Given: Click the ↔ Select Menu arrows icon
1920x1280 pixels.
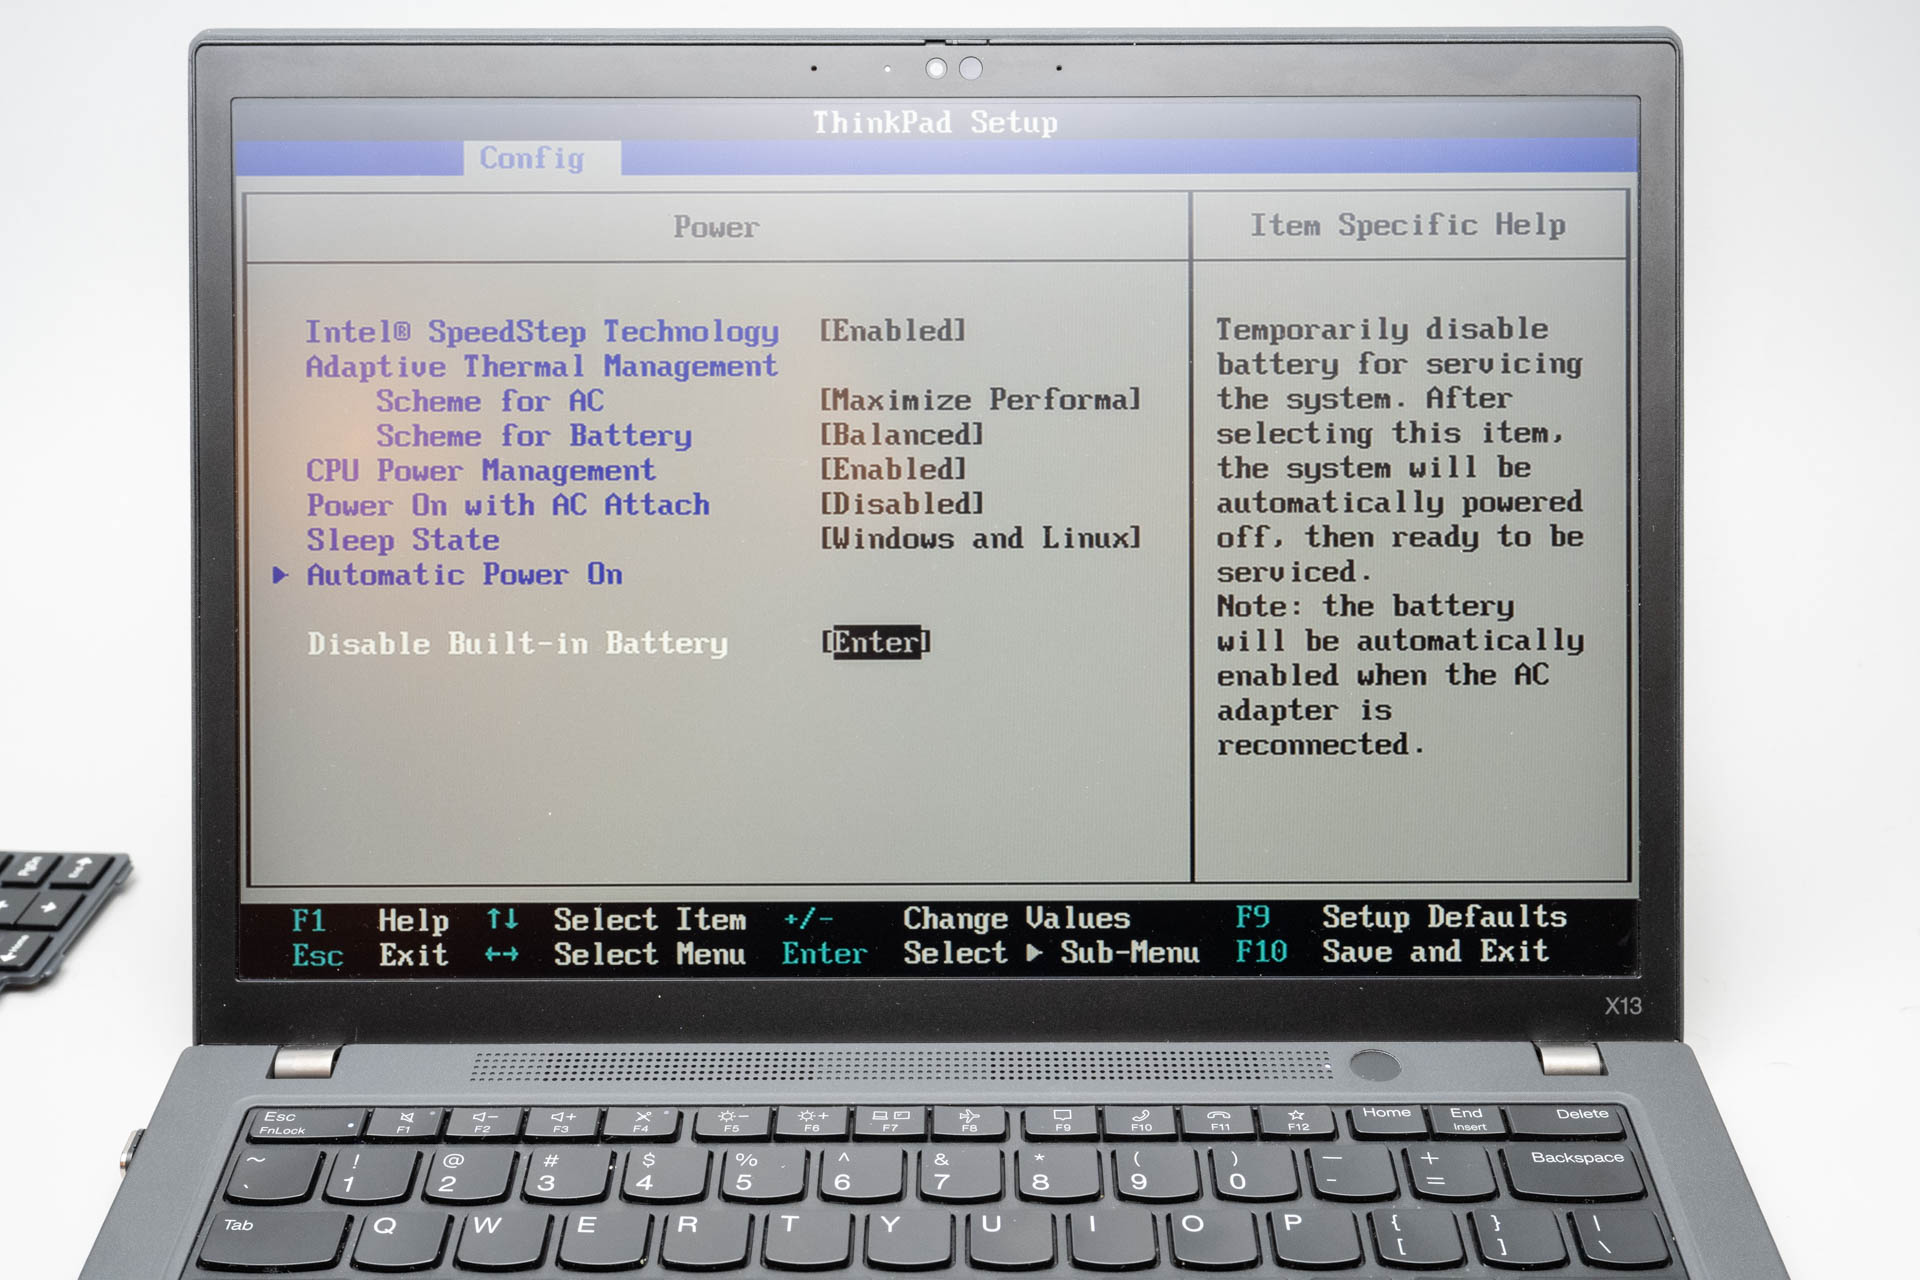Looking at the screenshot, I should 503,954.
